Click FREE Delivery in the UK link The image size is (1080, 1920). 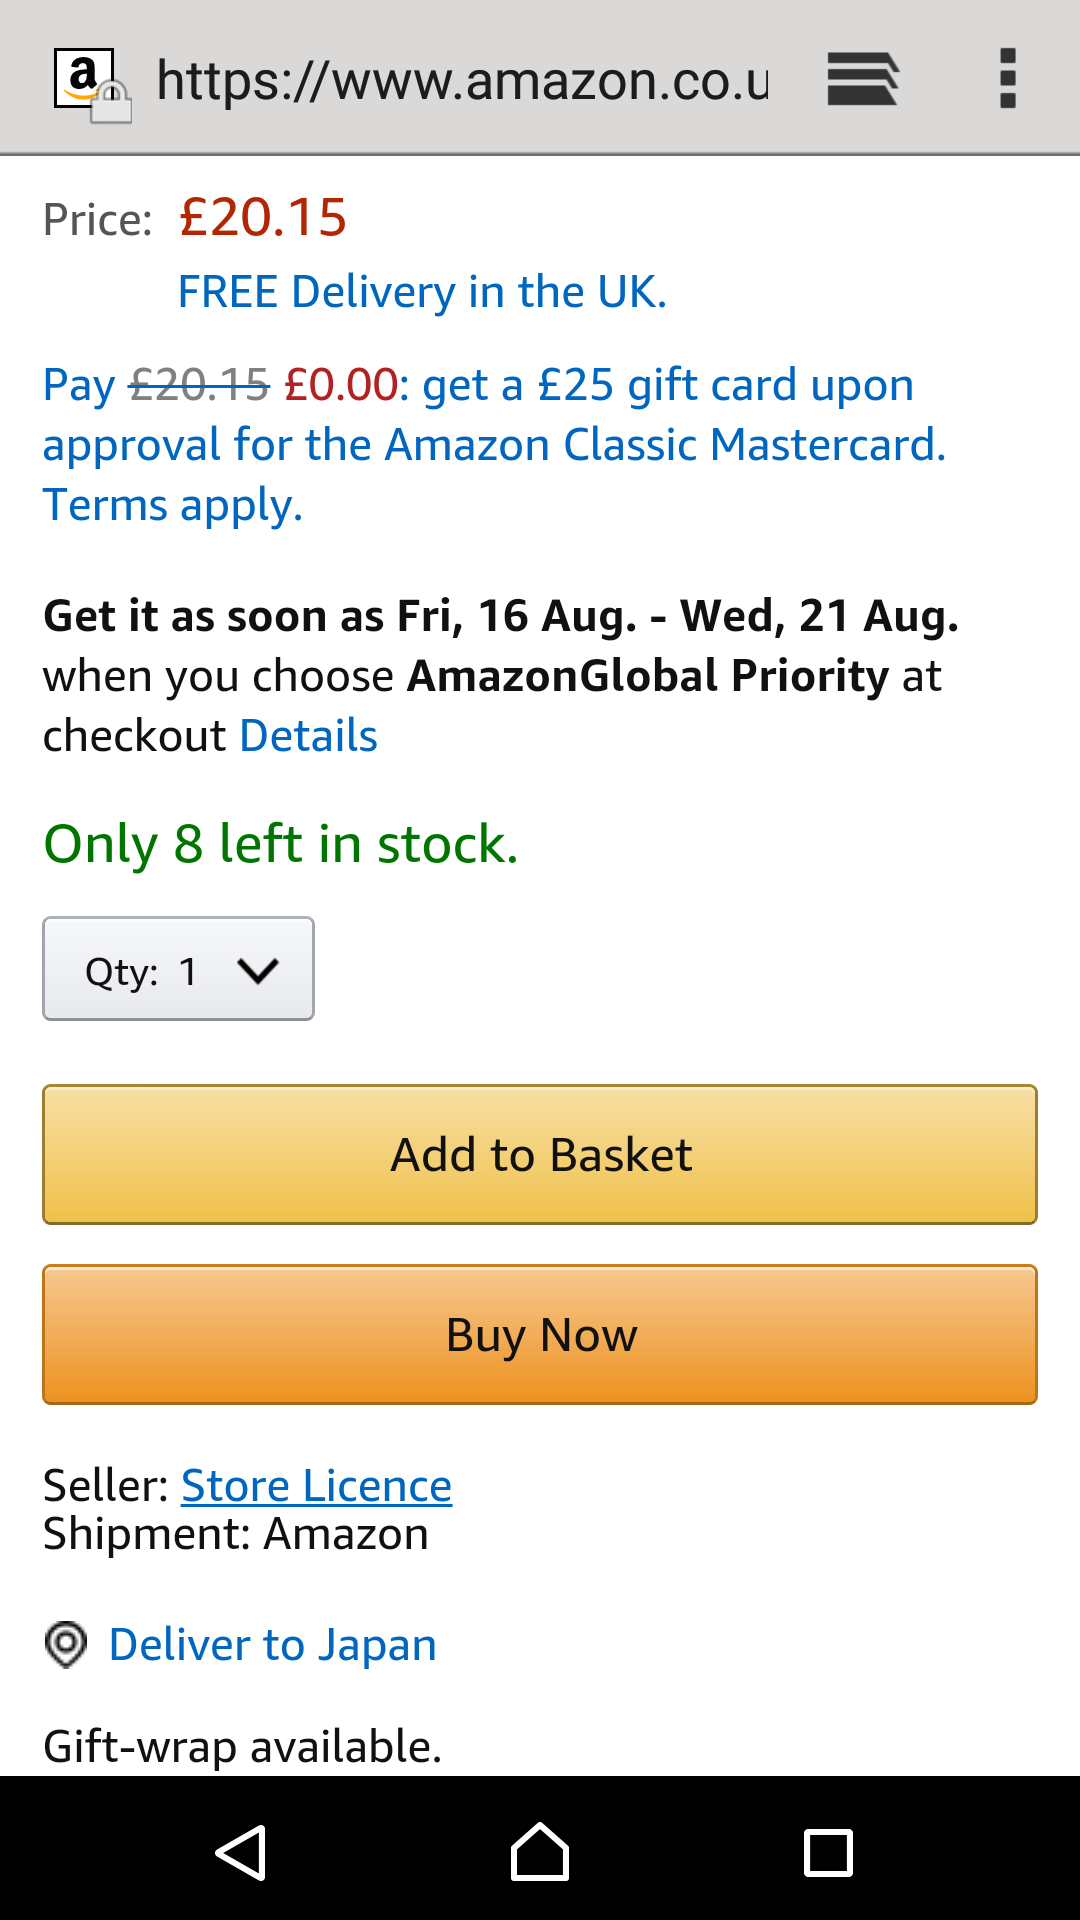click(x=421, y=292)
